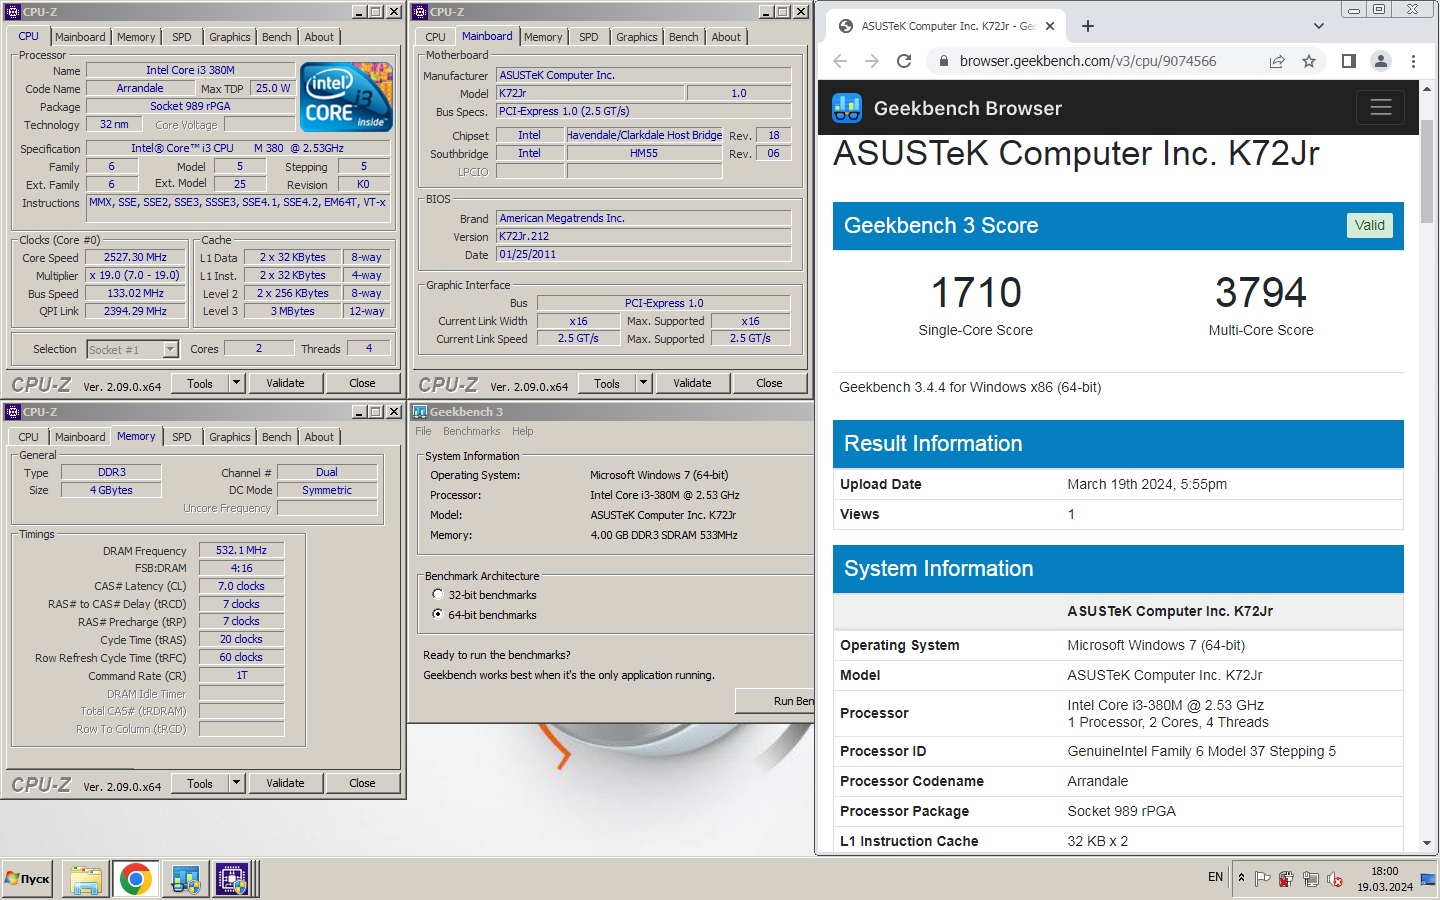
Task: Switch to Bench tab in Mainboard window
Action: pyautogui.click(x=684, y=37)
